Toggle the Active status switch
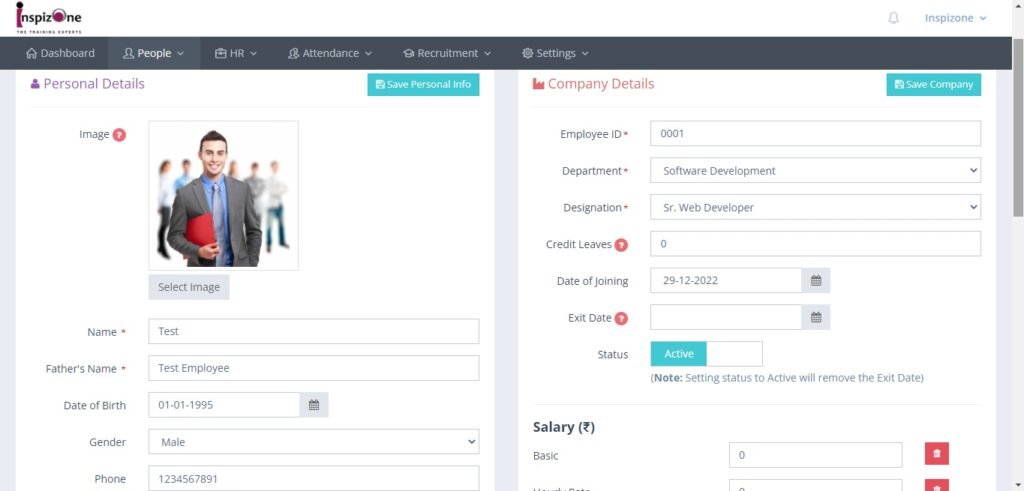Screen dimensions: 1024x491 point(706,354)
